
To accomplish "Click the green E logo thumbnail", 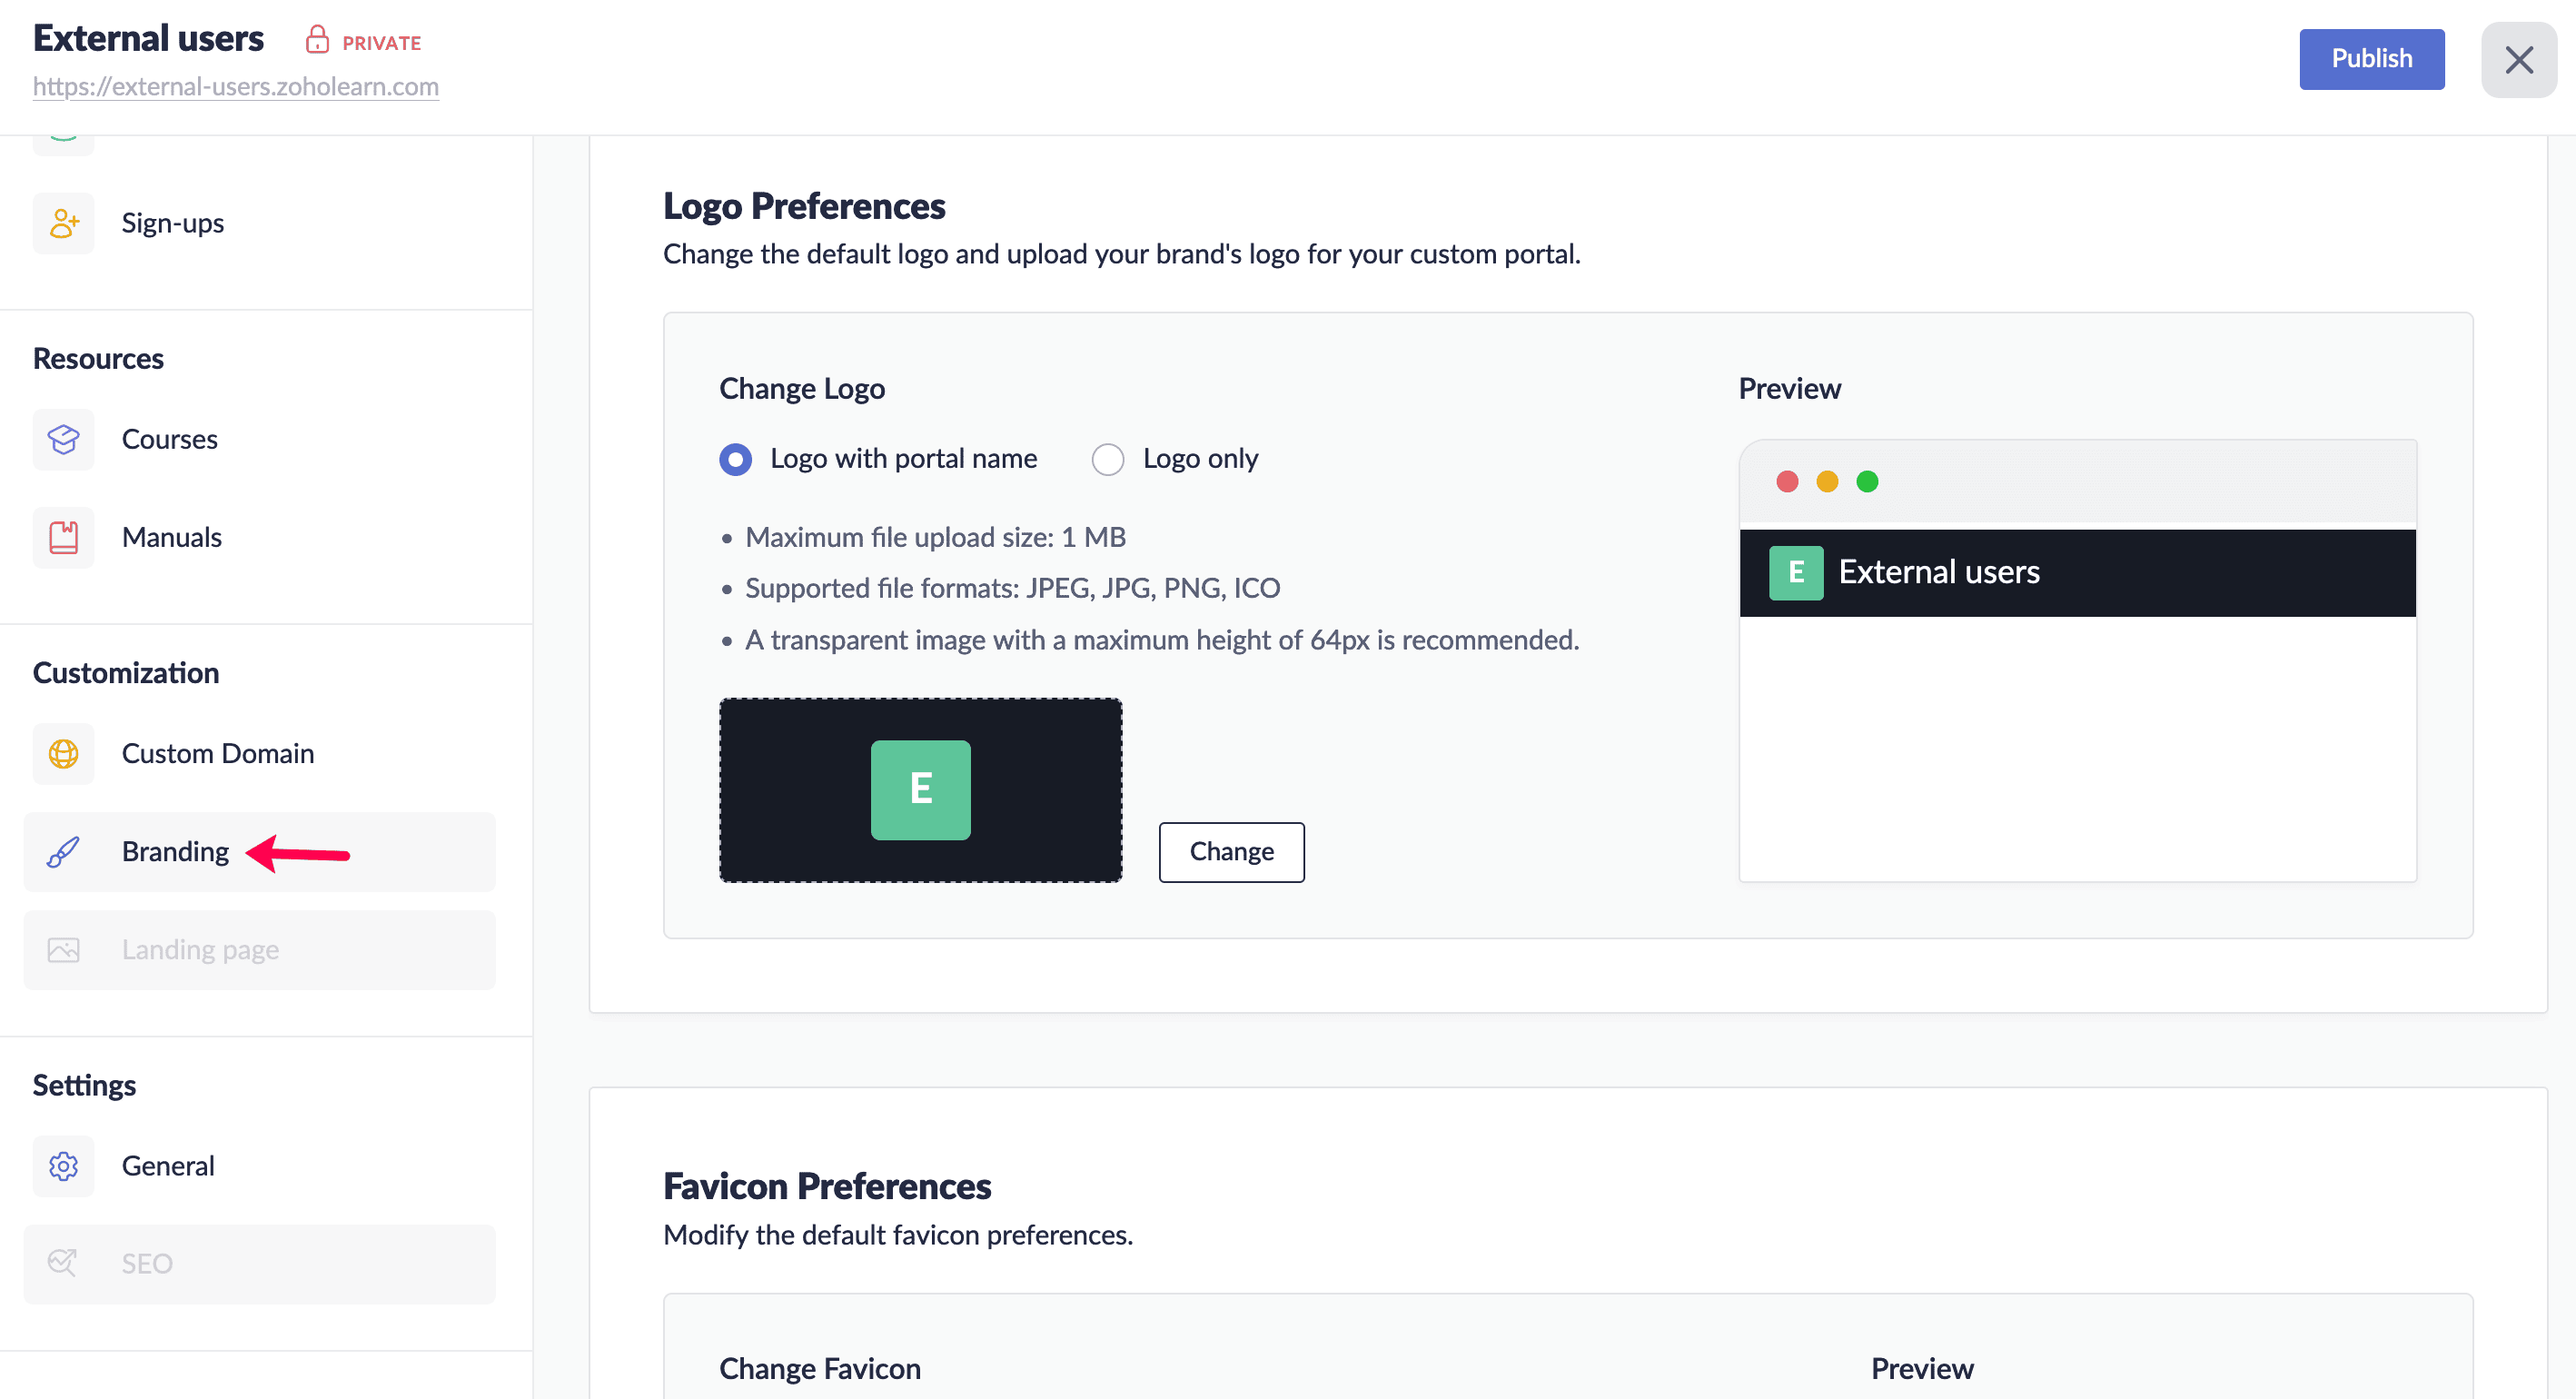I will 920,790.
